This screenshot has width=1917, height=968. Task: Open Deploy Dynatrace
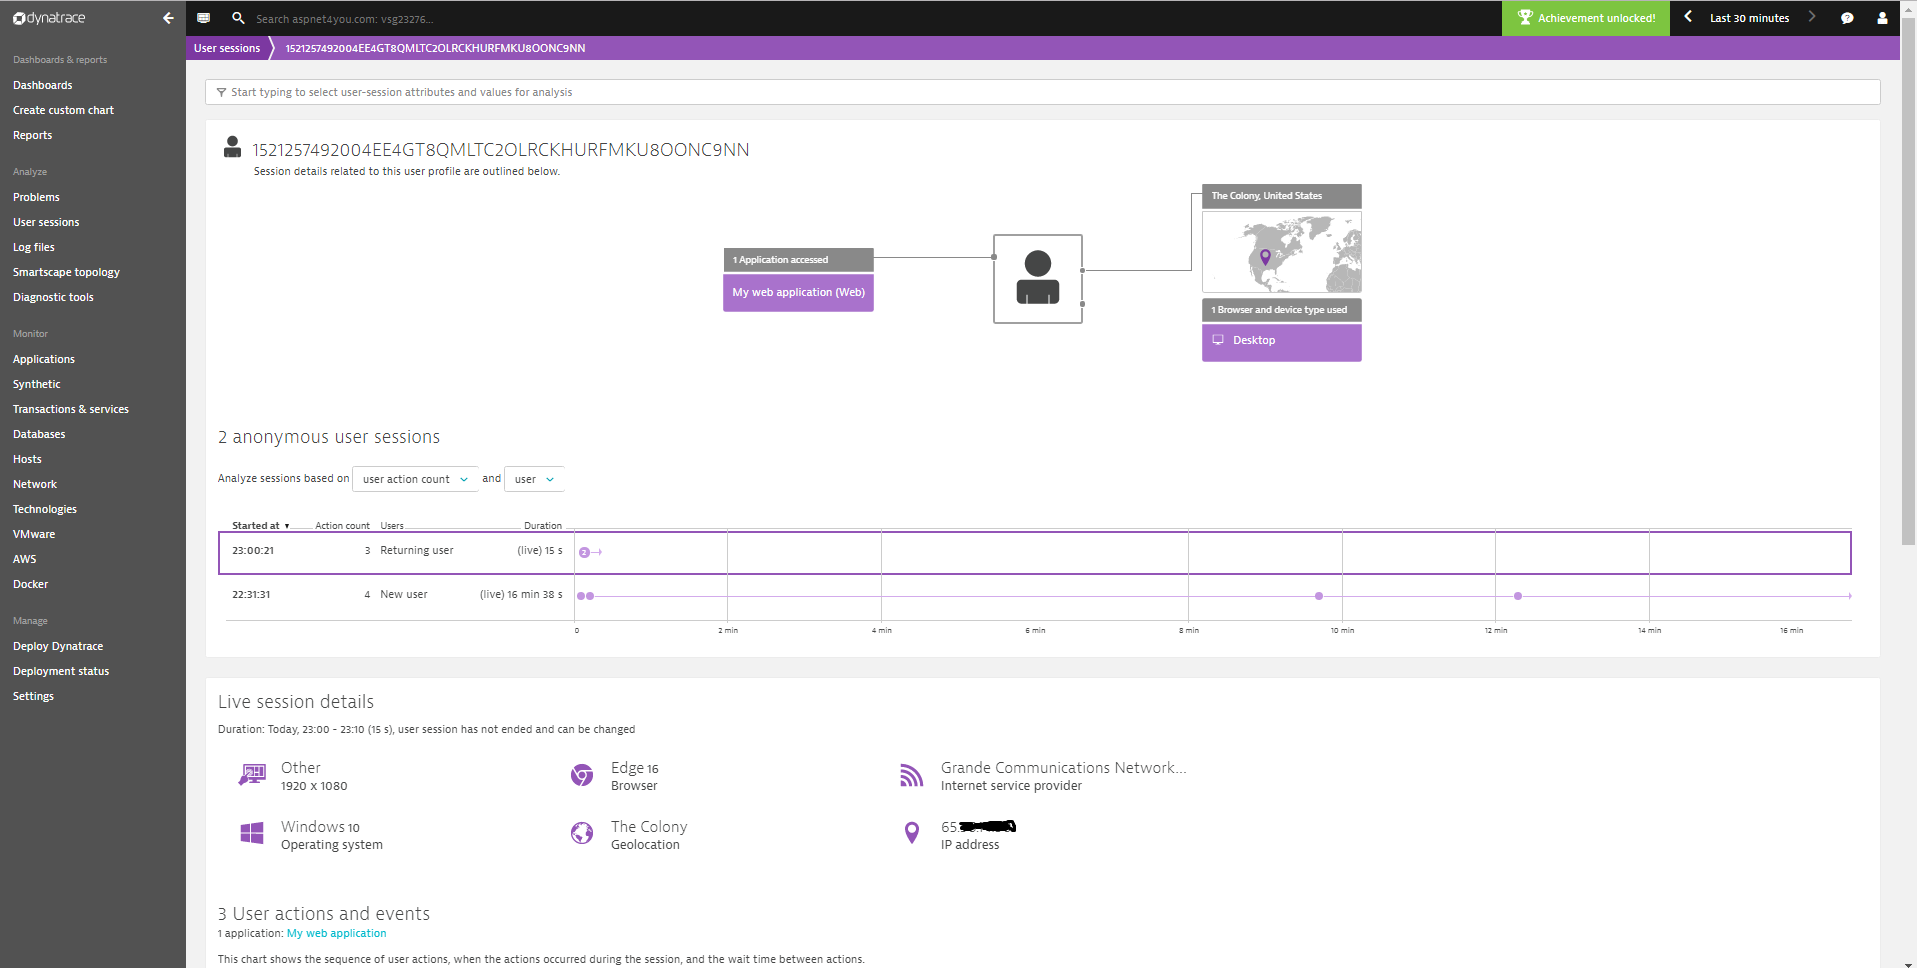click(x=58, y=646)
